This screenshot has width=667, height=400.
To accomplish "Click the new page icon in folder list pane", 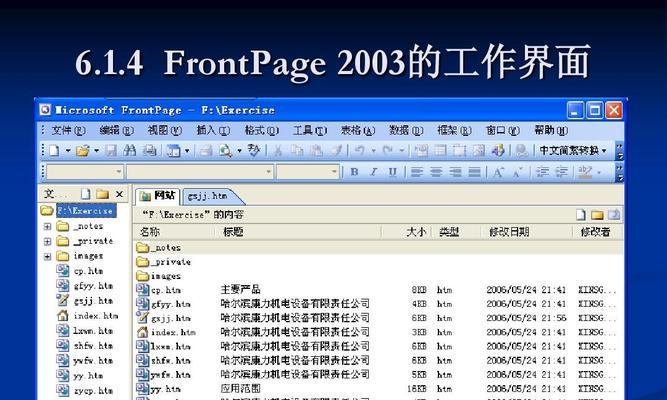I will pyautogui.click(x=86, y=194).
